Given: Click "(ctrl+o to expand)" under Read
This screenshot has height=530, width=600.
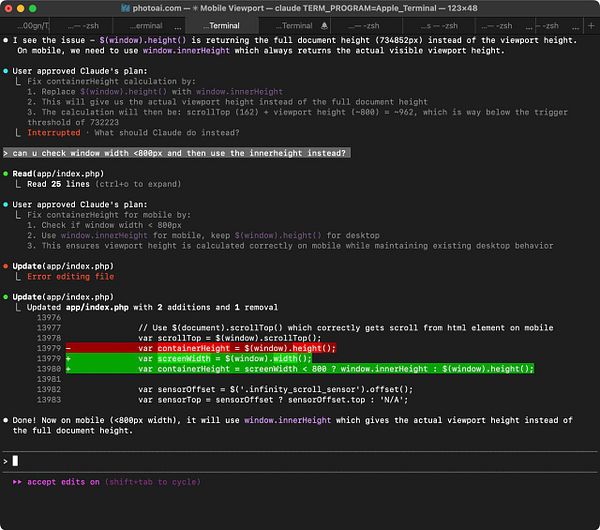Looking at the screenshot, I should pyautogui.click(x=138, y=184).
